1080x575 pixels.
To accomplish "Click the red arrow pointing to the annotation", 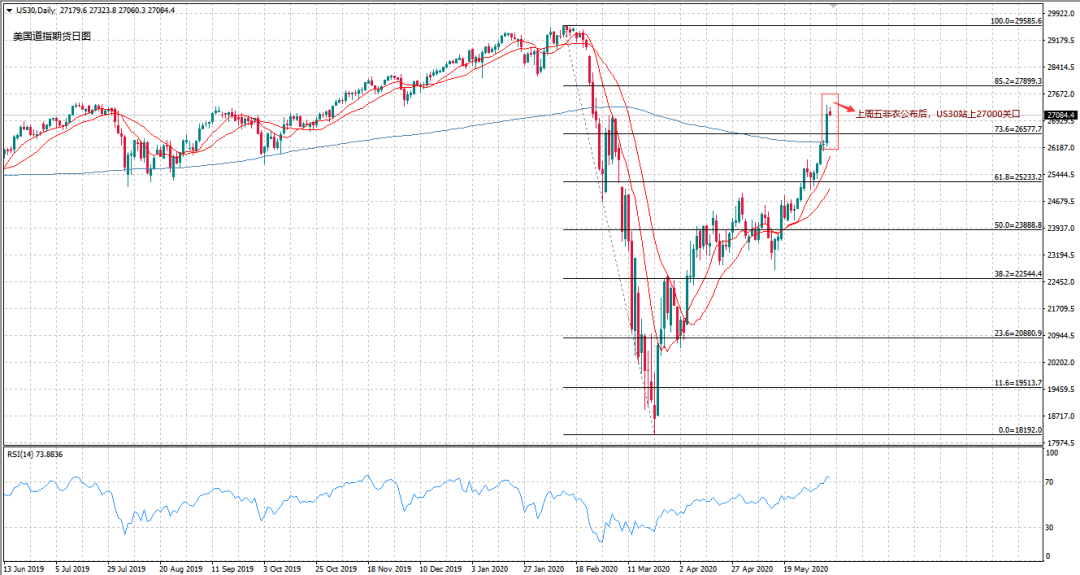I will click(844, 108).
